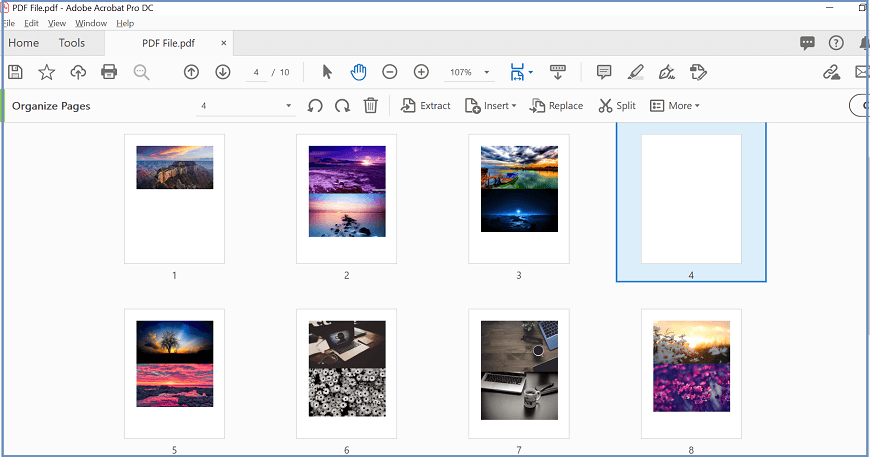870x457 pixels.
Task: Select page 6 thumbnail
Action: click(x=347, y=373)
